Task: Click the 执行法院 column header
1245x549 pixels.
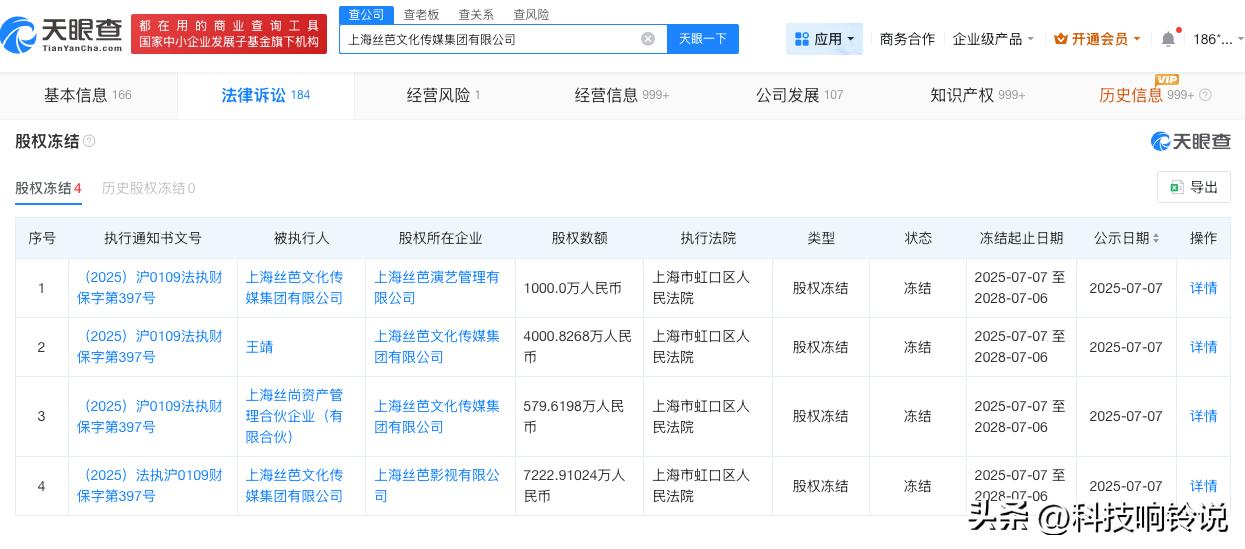Action: [708, 238]
